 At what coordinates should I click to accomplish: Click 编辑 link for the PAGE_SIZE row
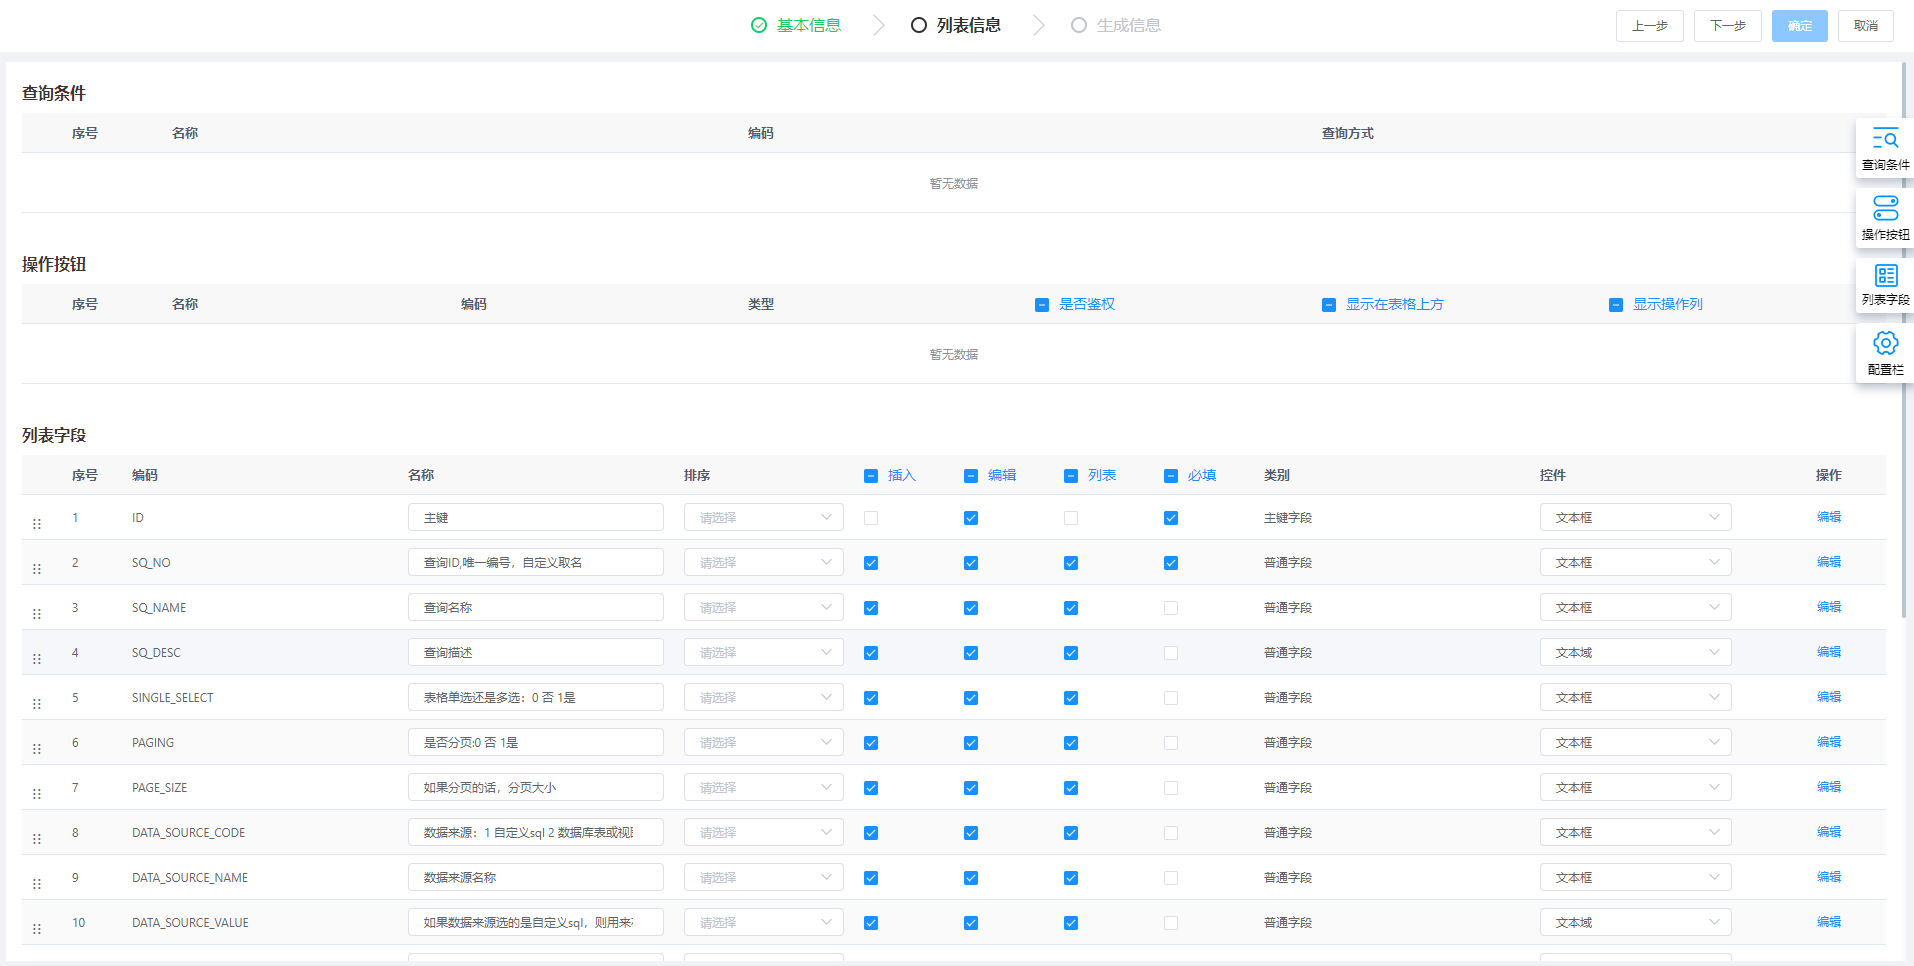(1829, 787)
